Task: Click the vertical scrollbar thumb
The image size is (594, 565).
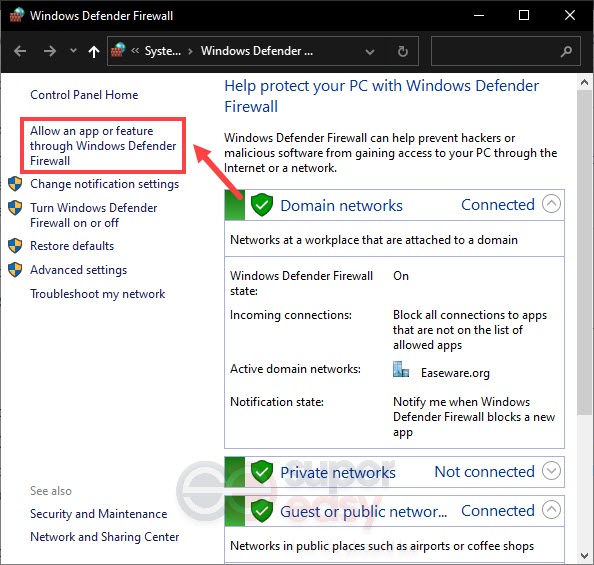Action: (585, 252)
